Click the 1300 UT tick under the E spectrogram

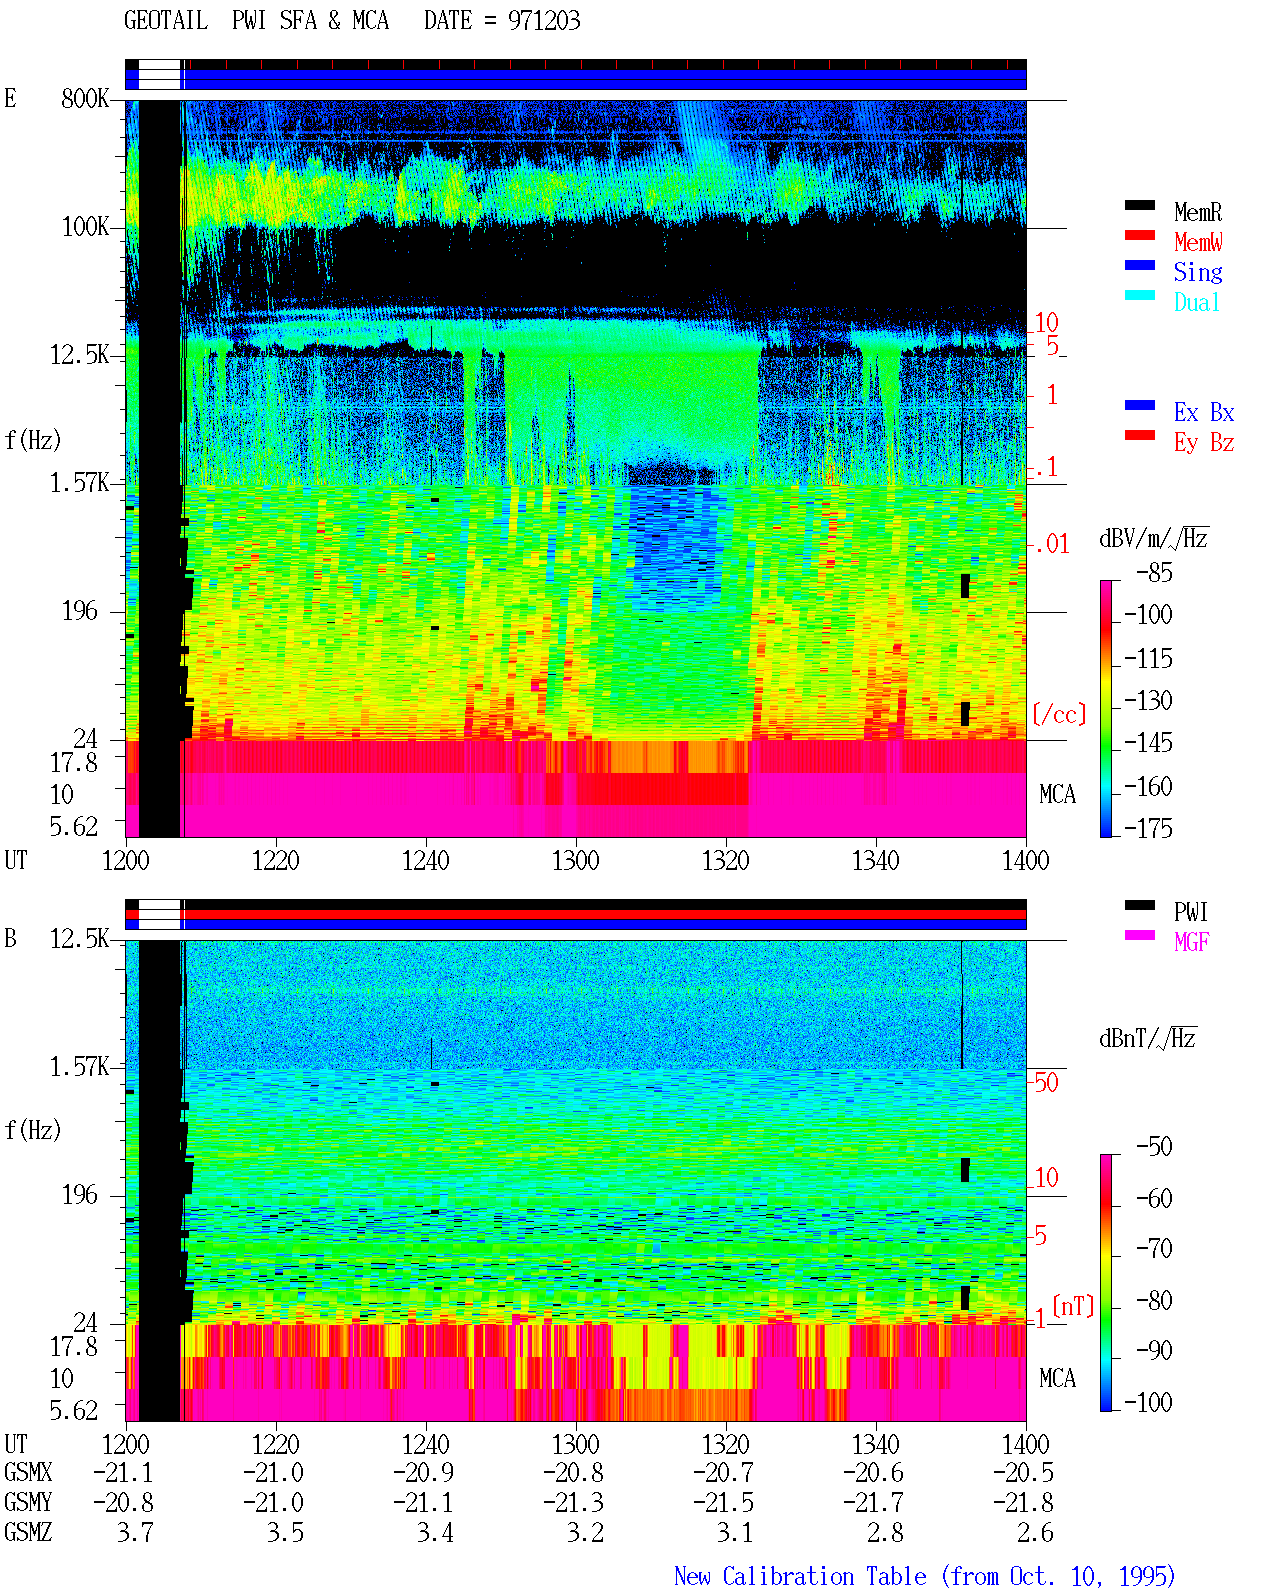pos(576,860)
